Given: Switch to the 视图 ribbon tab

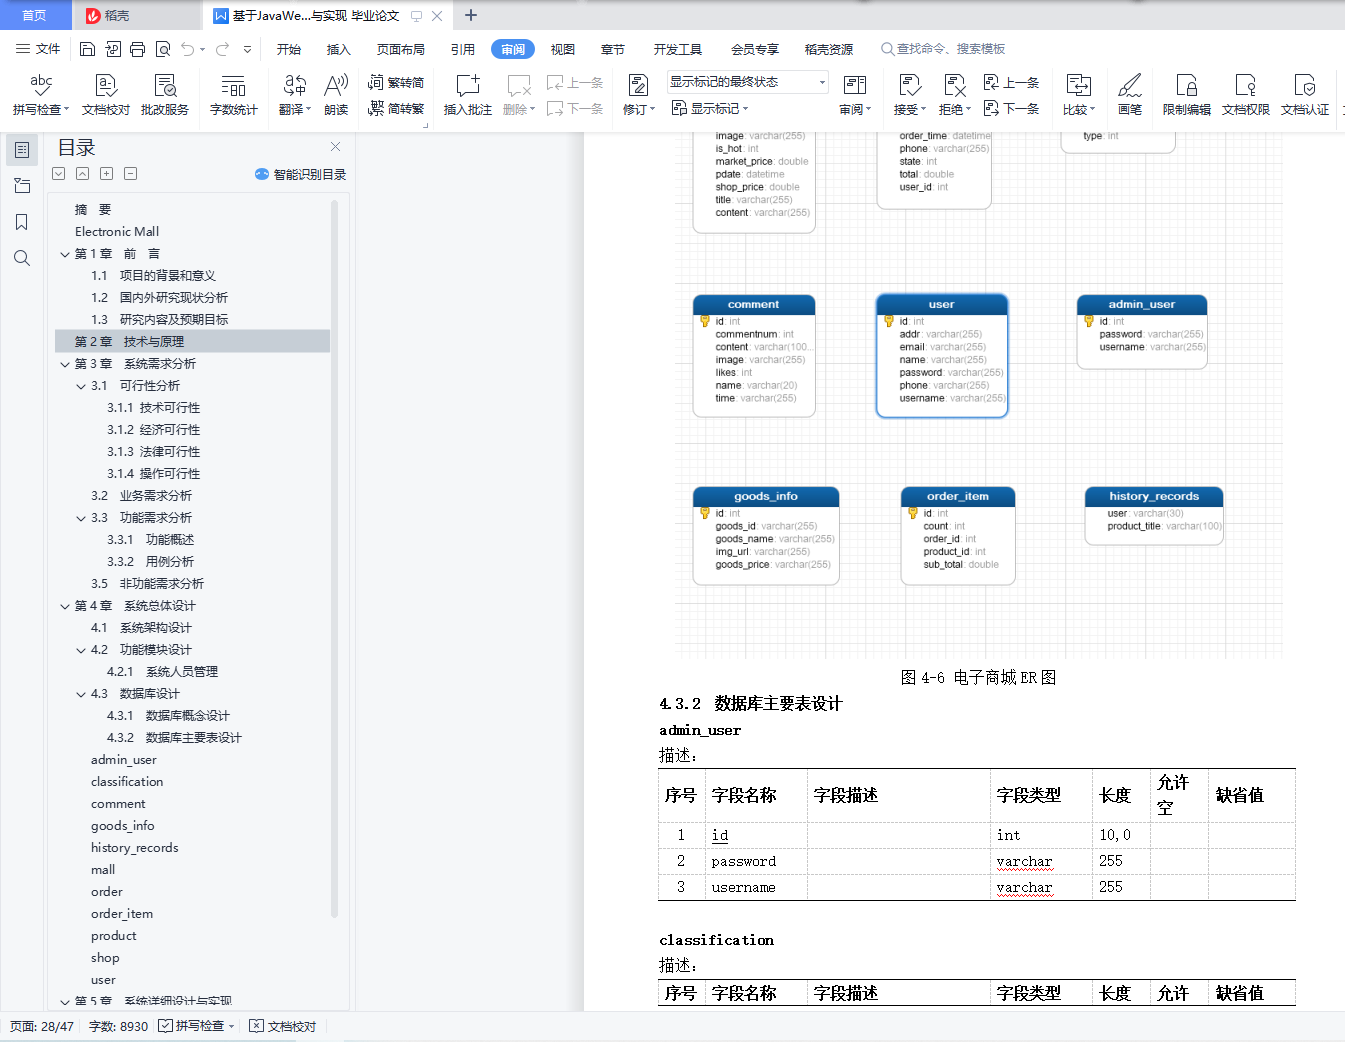Looking at the screenshot, I should 563,49.
